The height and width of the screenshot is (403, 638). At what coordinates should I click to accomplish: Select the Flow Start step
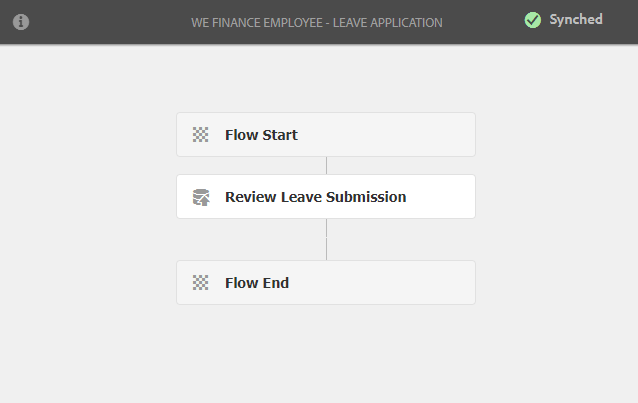pos(326,135)
